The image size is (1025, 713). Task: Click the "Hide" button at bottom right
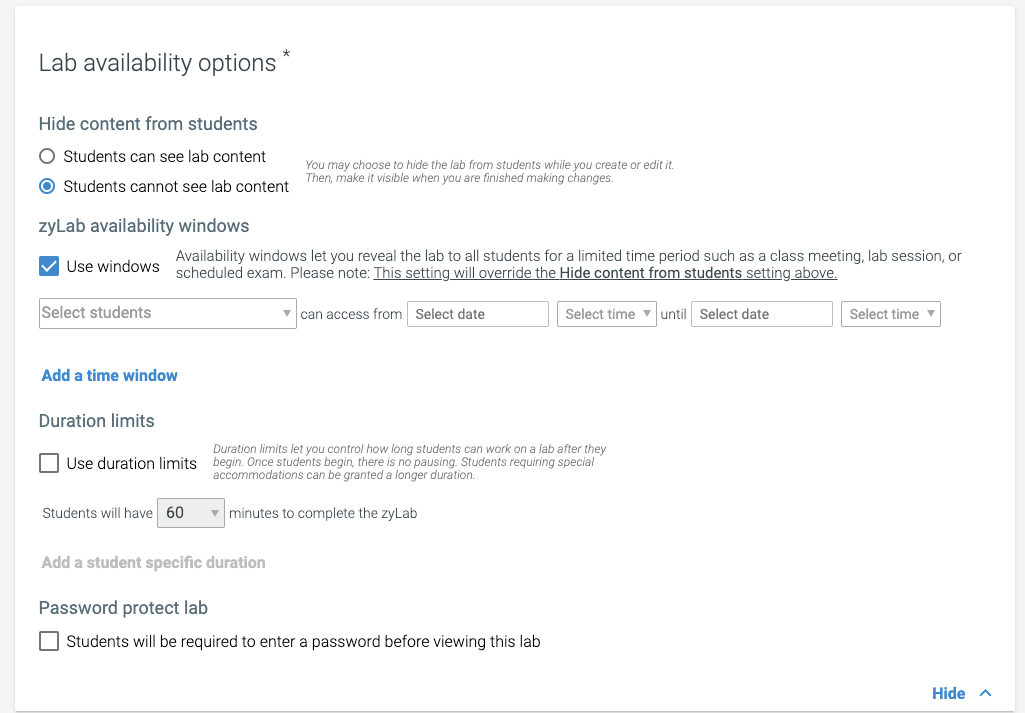pyautogui.click(x=946, y=692)
